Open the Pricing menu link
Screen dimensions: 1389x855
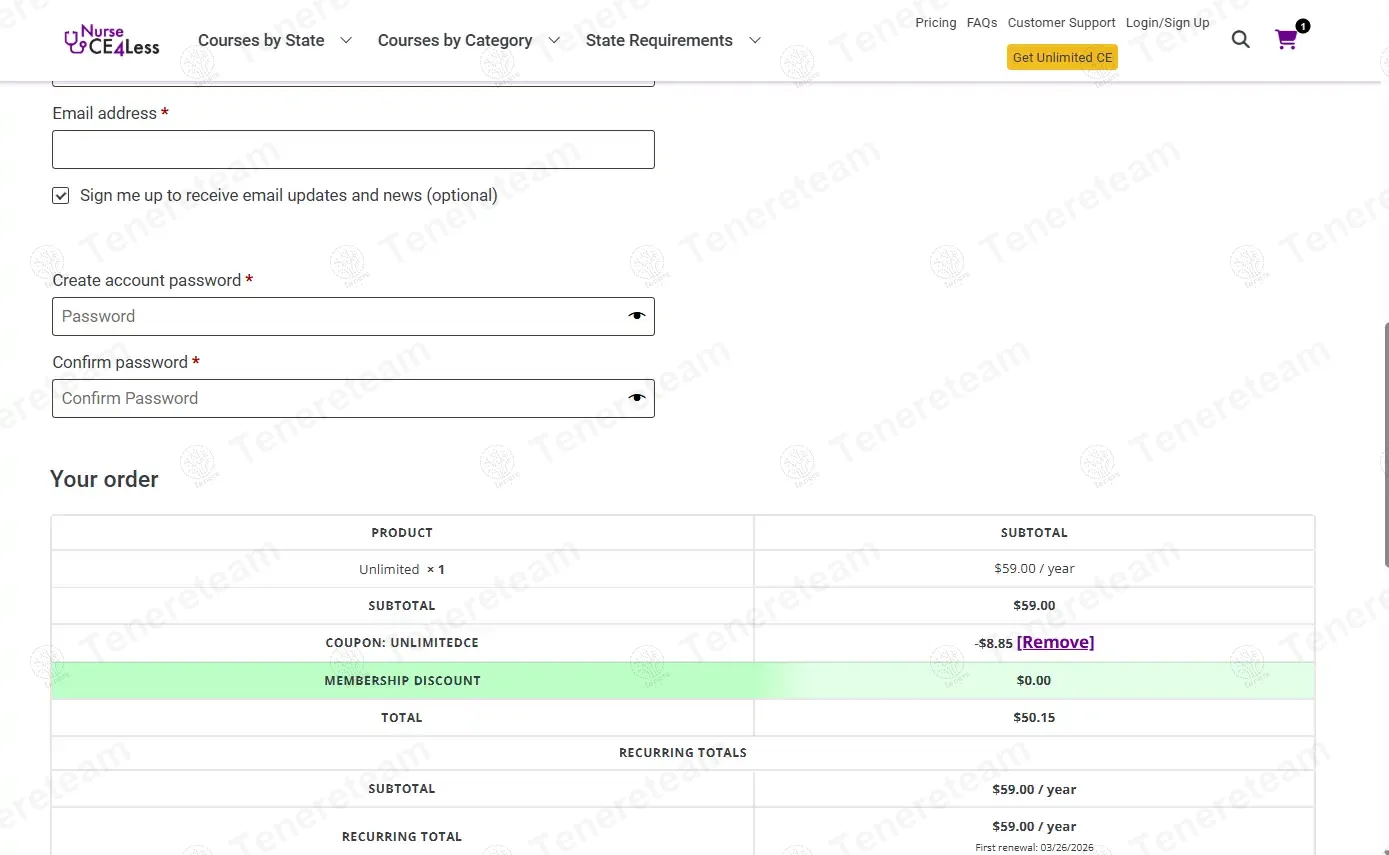point(935,23)
